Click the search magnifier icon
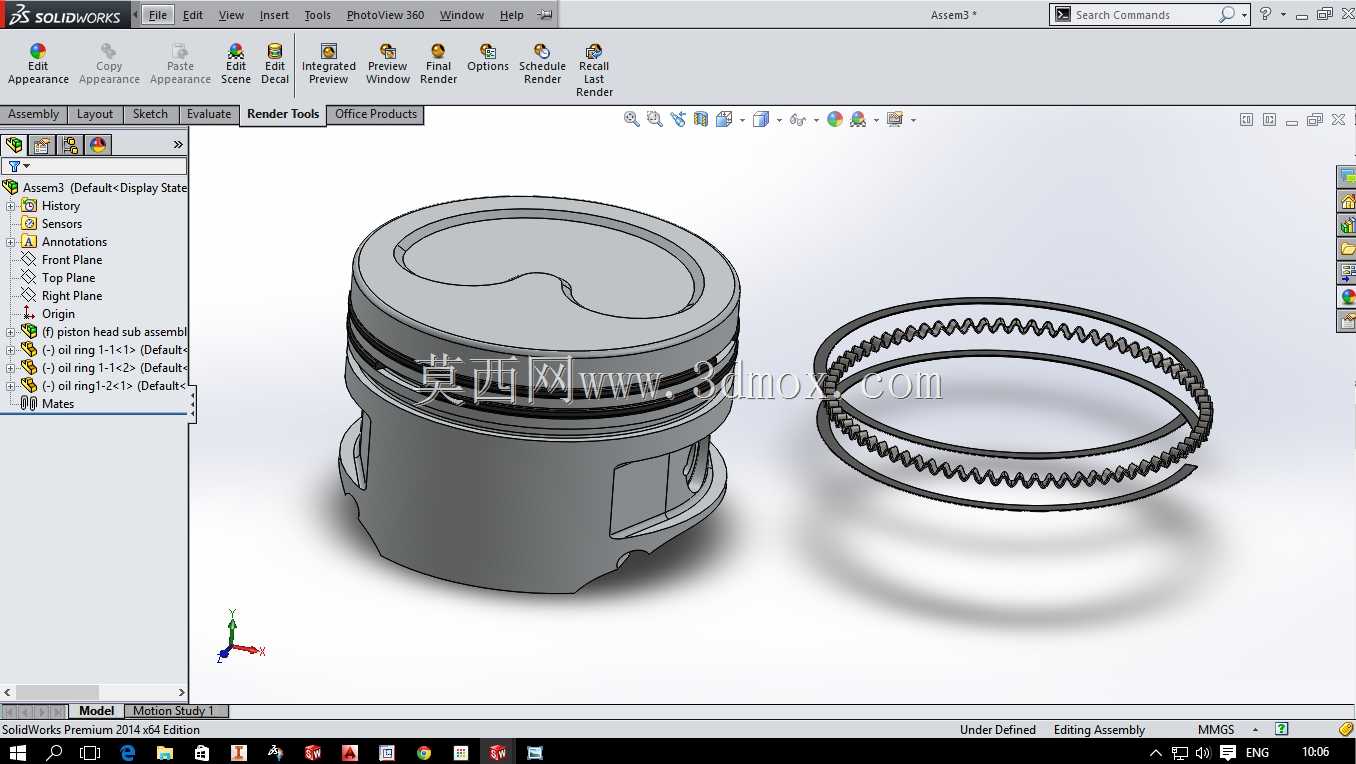 (1226, 14)
